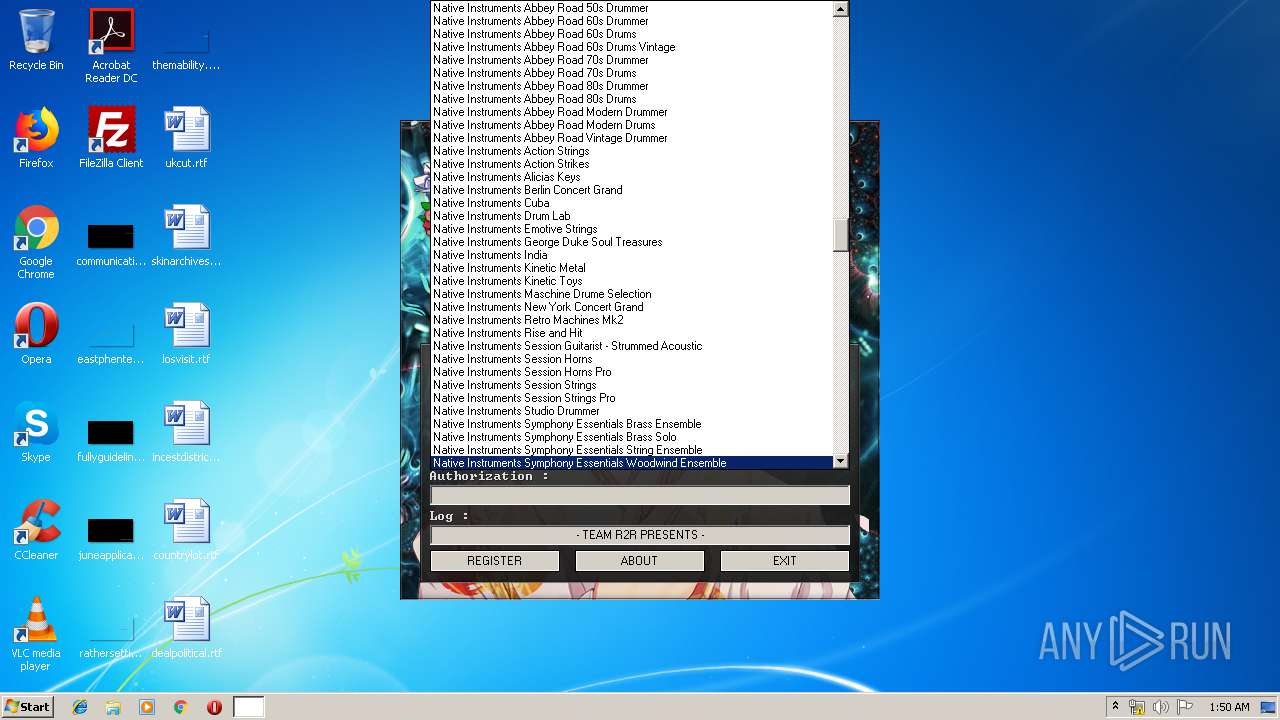Select Native Instruments New York Concert Grand
1280x720 pixels.
[x=631, y=307]
